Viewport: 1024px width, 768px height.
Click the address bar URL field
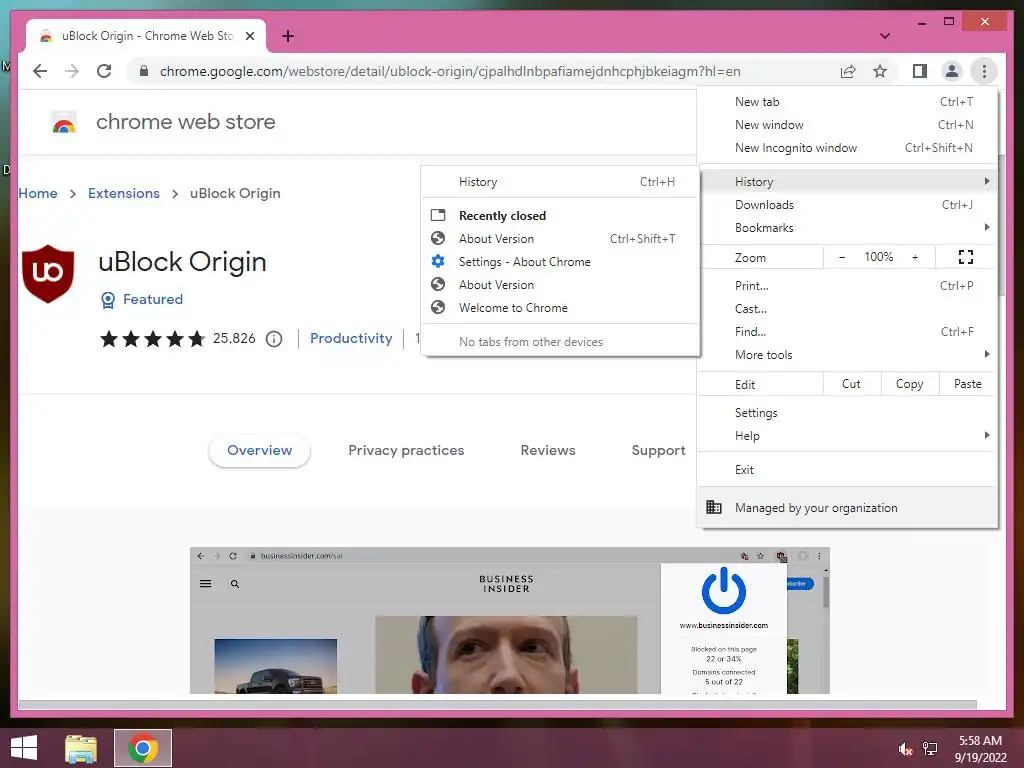tap(451, 71)
